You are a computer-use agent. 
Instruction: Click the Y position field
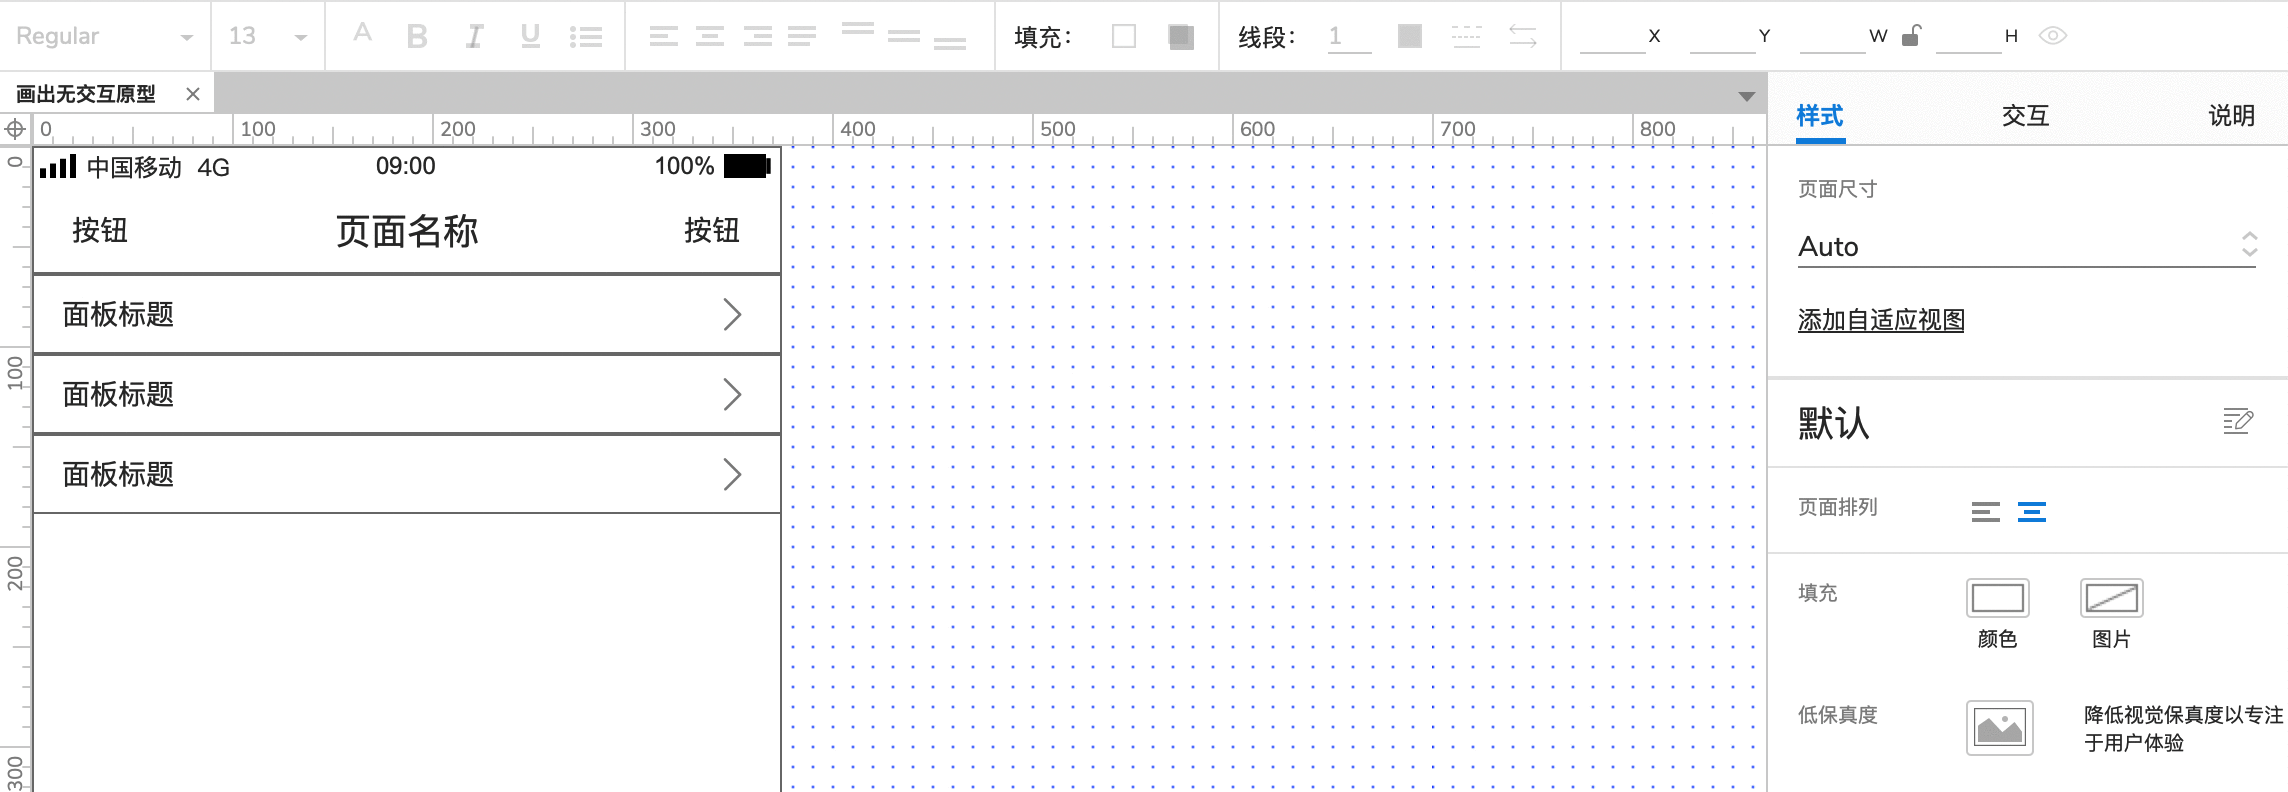1722,37
